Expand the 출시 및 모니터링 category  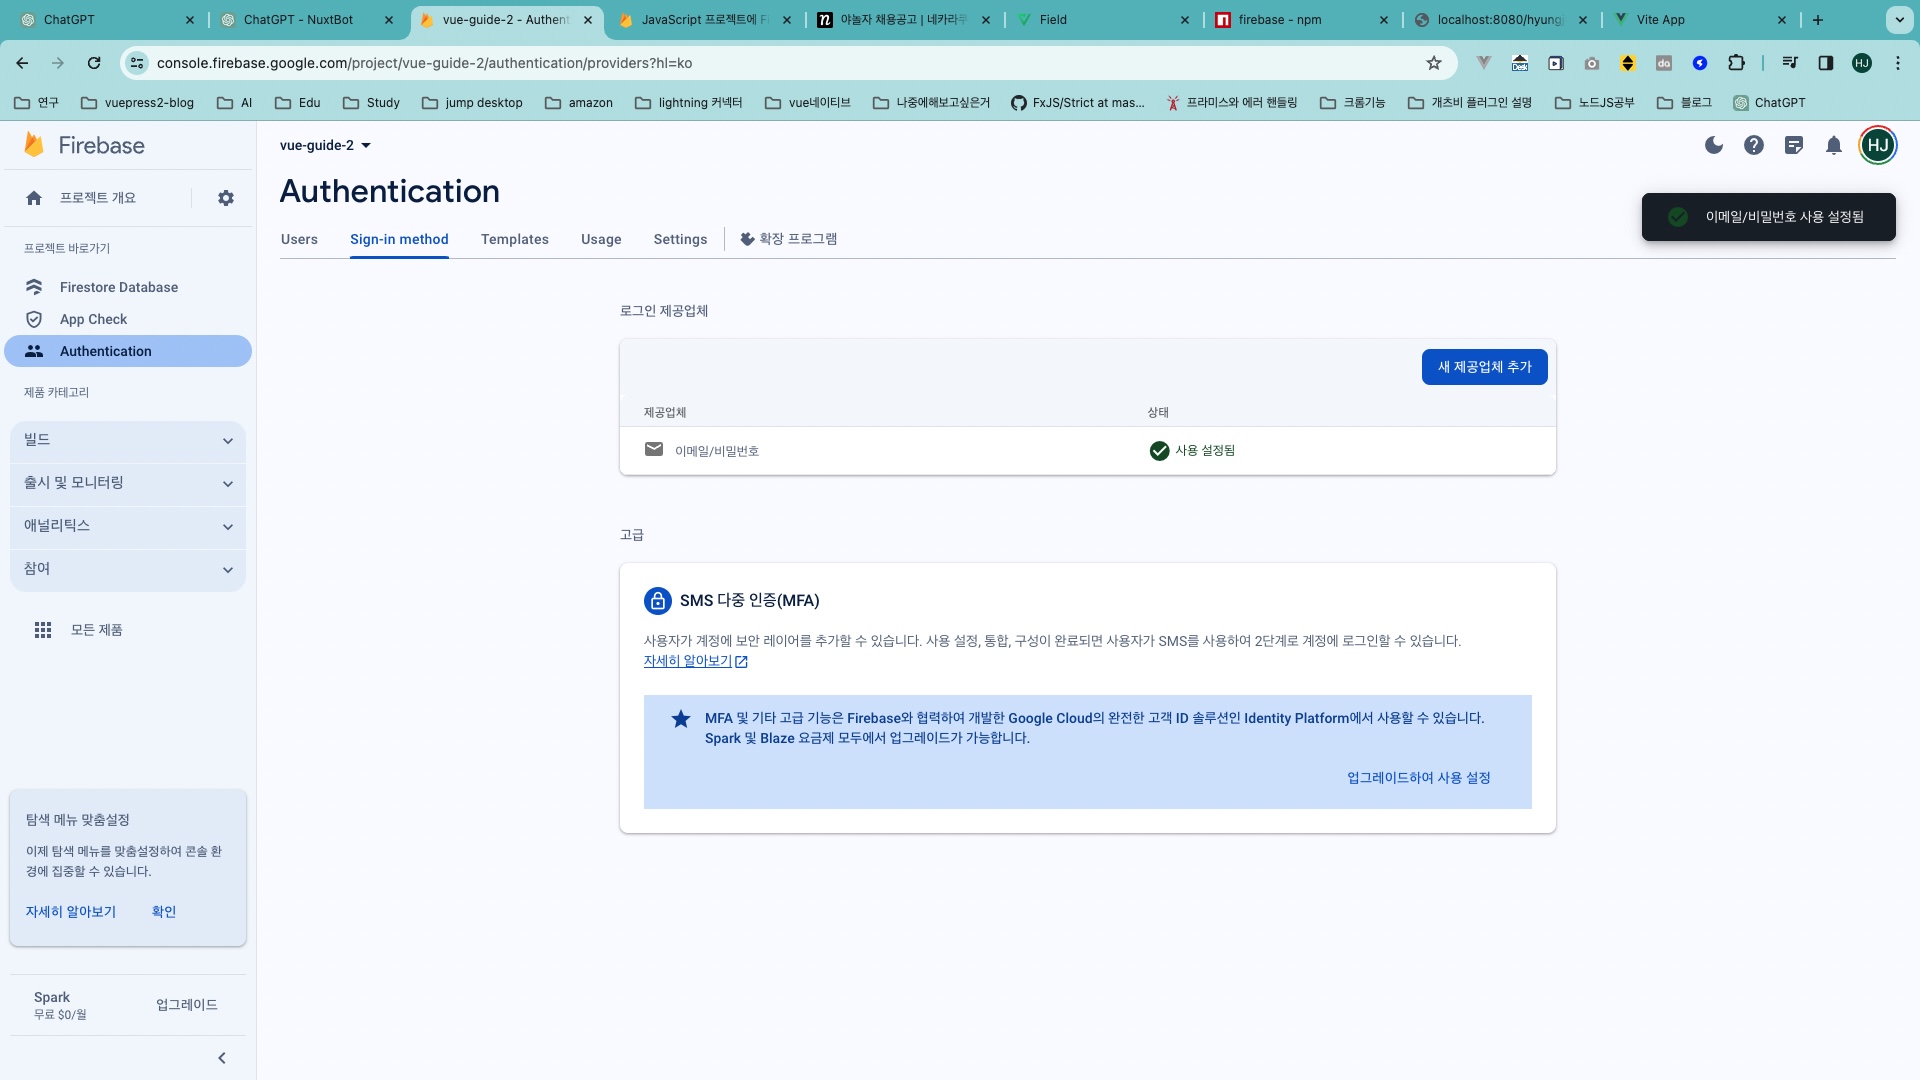[x=128, y=483]
